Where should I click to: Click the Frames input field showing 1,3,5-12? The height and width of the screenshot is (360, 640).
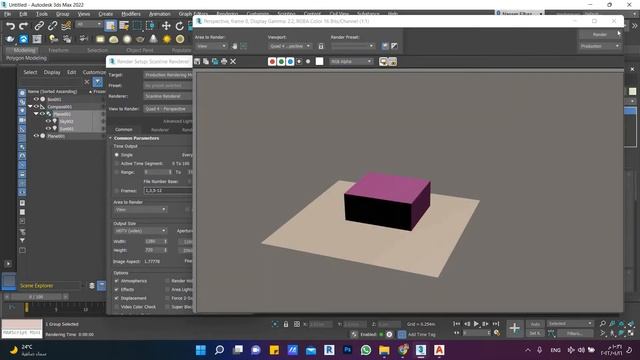click(168, 191)
